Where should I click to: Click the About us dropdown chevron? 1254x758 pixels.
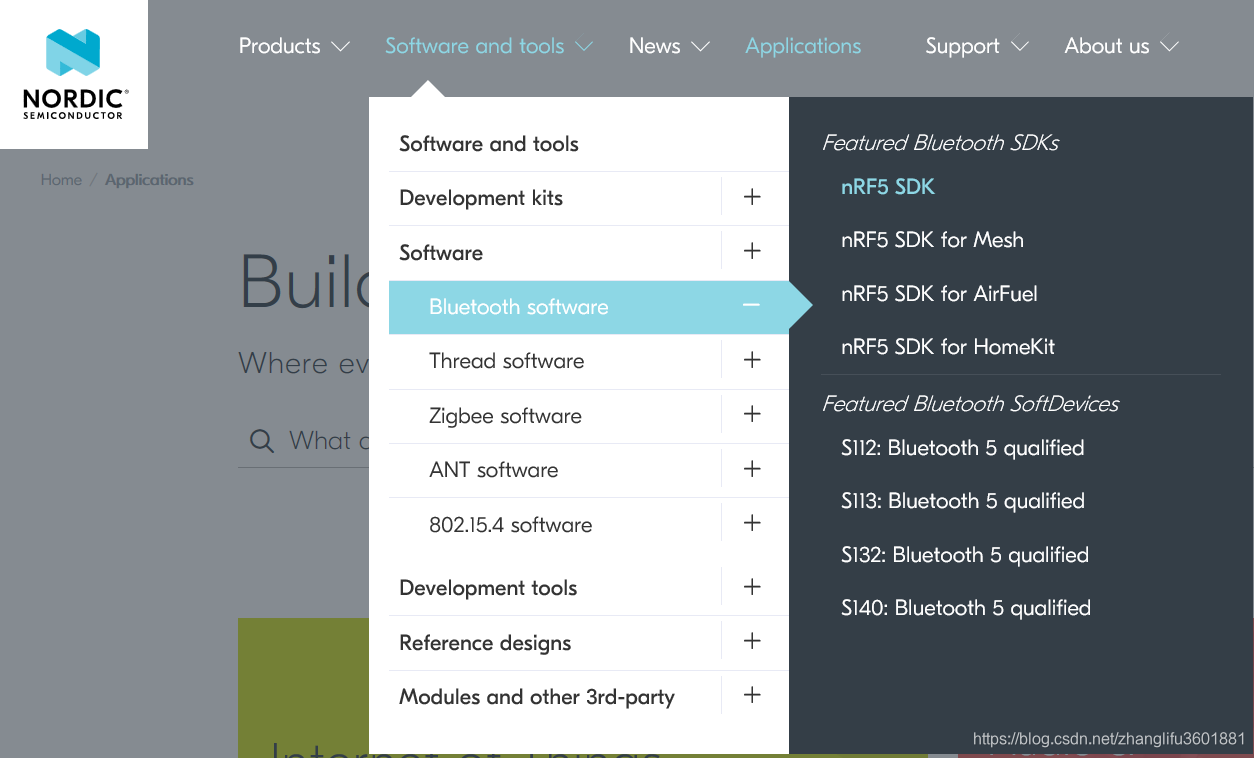pos(1170,47)
